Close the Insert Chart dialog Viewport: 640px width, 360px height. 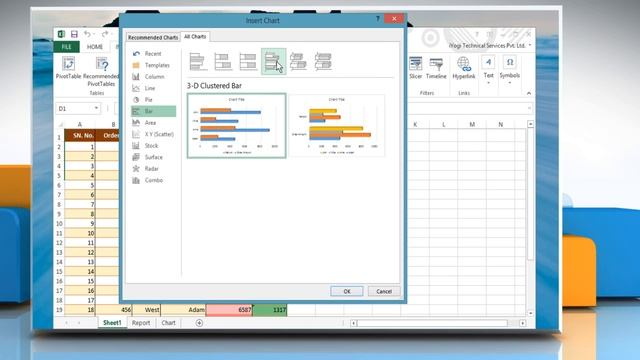pos(394,18)
